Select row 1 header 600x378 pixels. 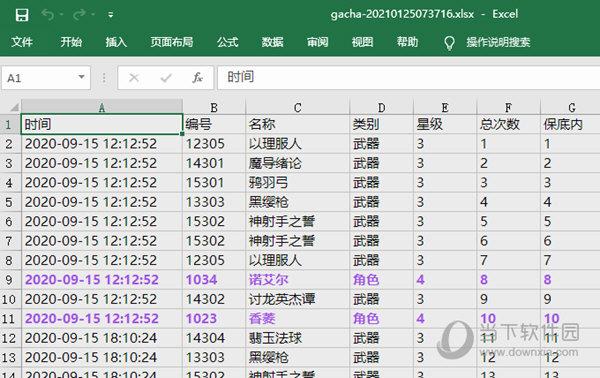coord(10,124)
